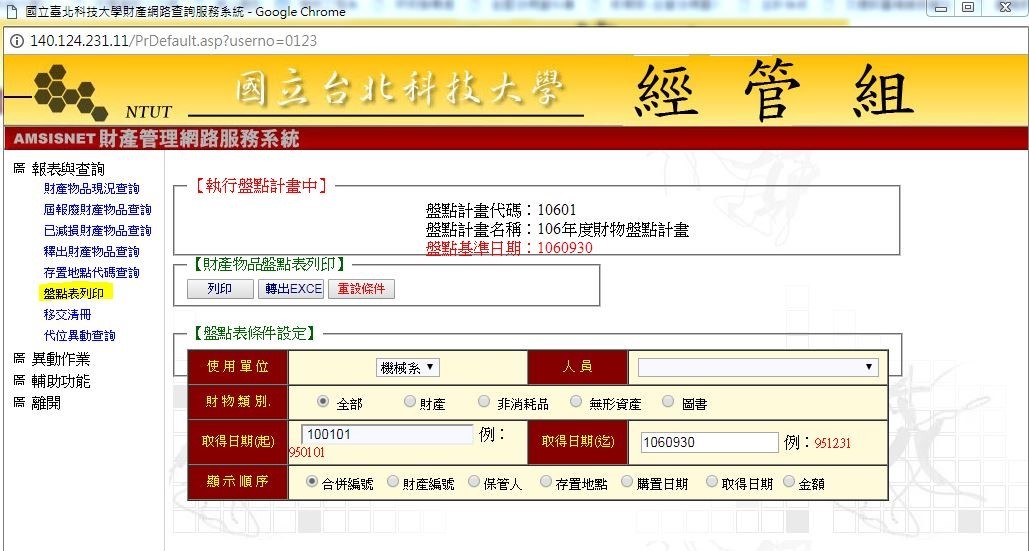Click the 列印 print button
Screen dimensions: 1029x551
pos(220,289)
